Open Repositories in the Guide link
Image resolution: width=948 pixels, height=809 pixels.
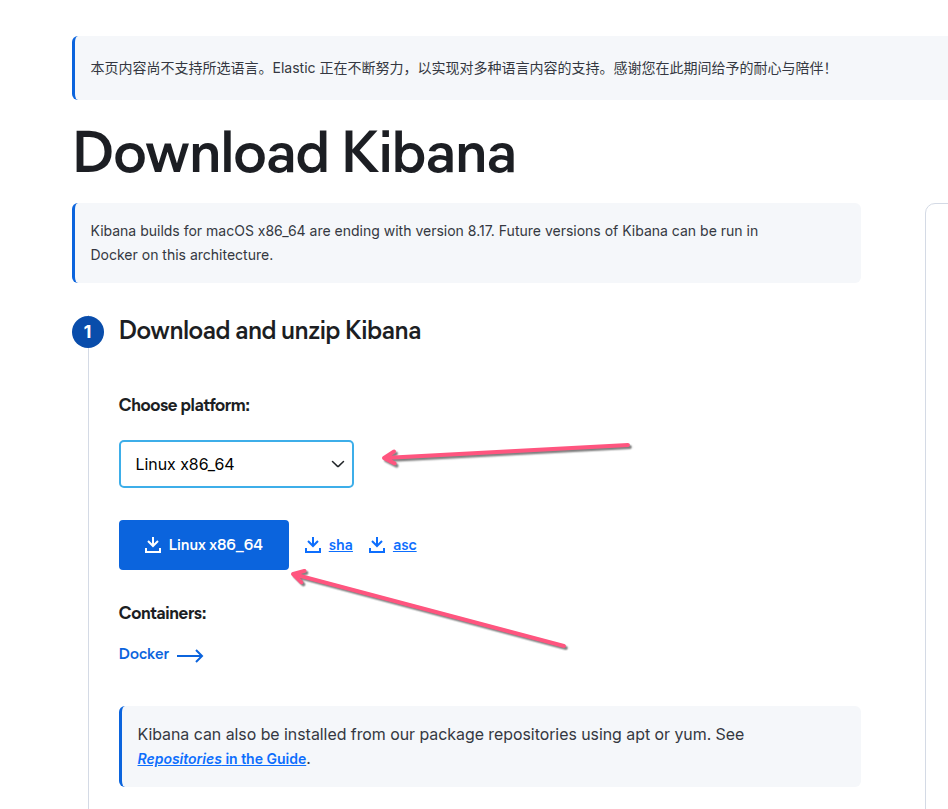click(x=222, y=759)
